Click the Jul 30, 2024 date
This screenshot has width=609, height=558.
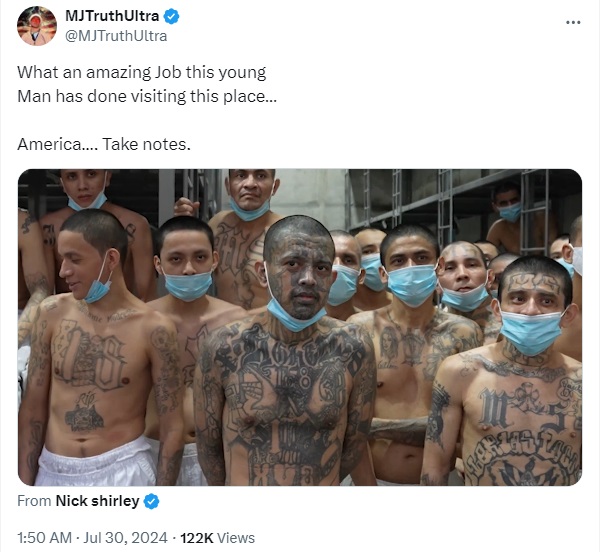125,538
